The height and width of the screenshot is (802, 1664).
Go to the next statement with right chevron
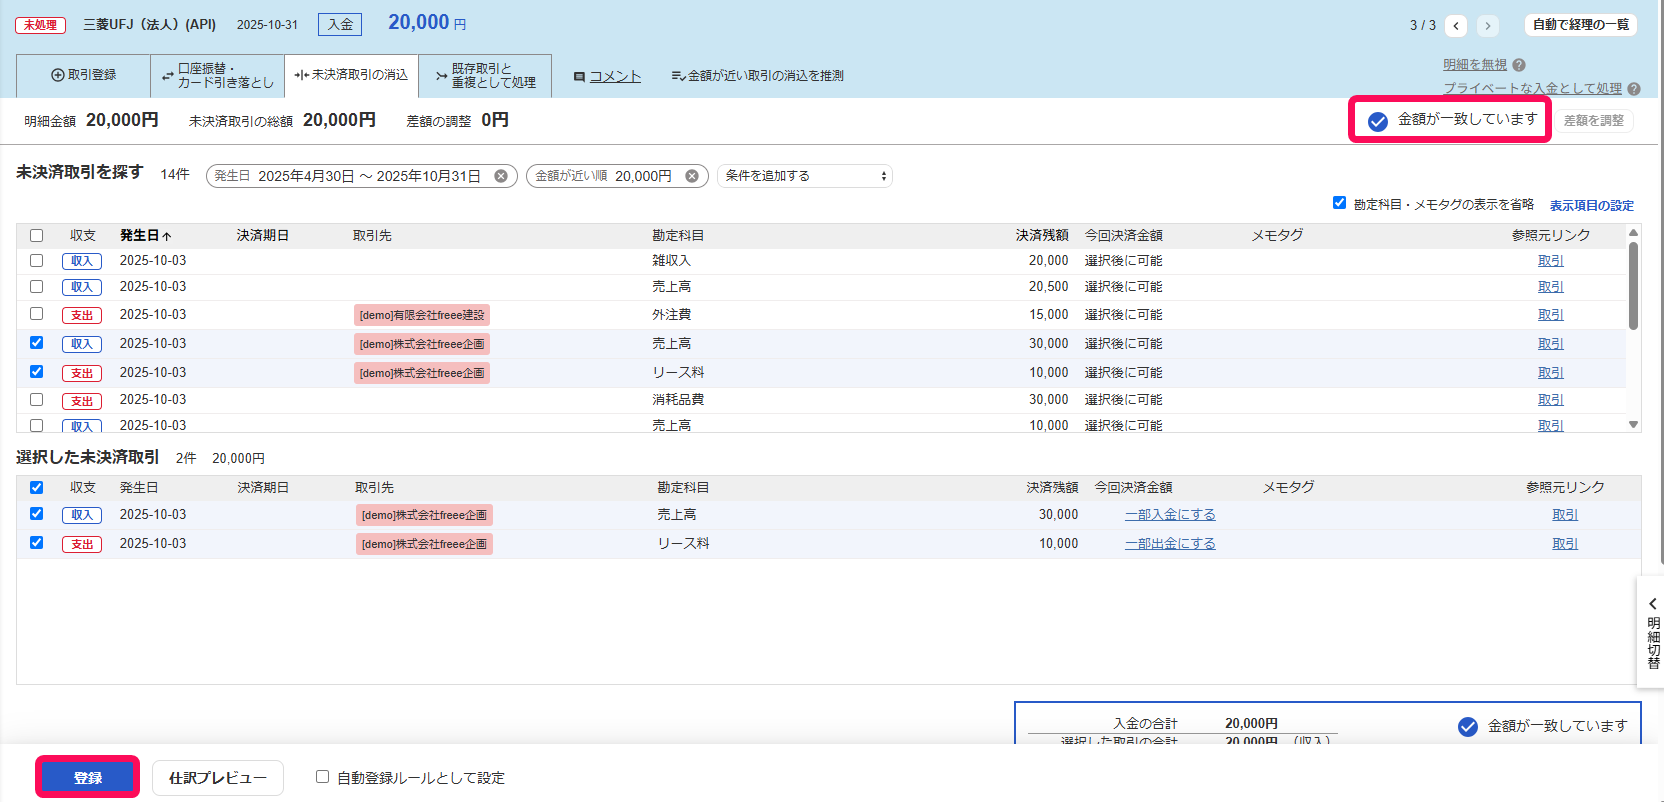tap(1488, 25)
